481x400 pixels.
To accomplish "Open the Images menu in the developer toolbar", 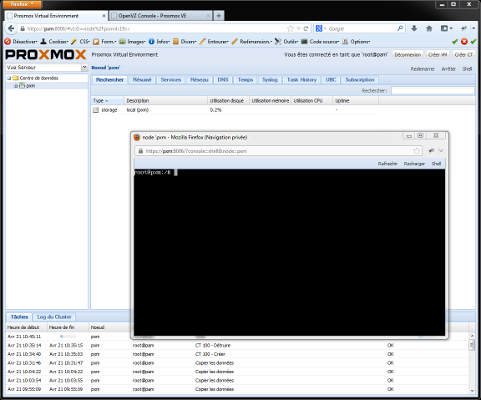I will click(x=132, y=42).
